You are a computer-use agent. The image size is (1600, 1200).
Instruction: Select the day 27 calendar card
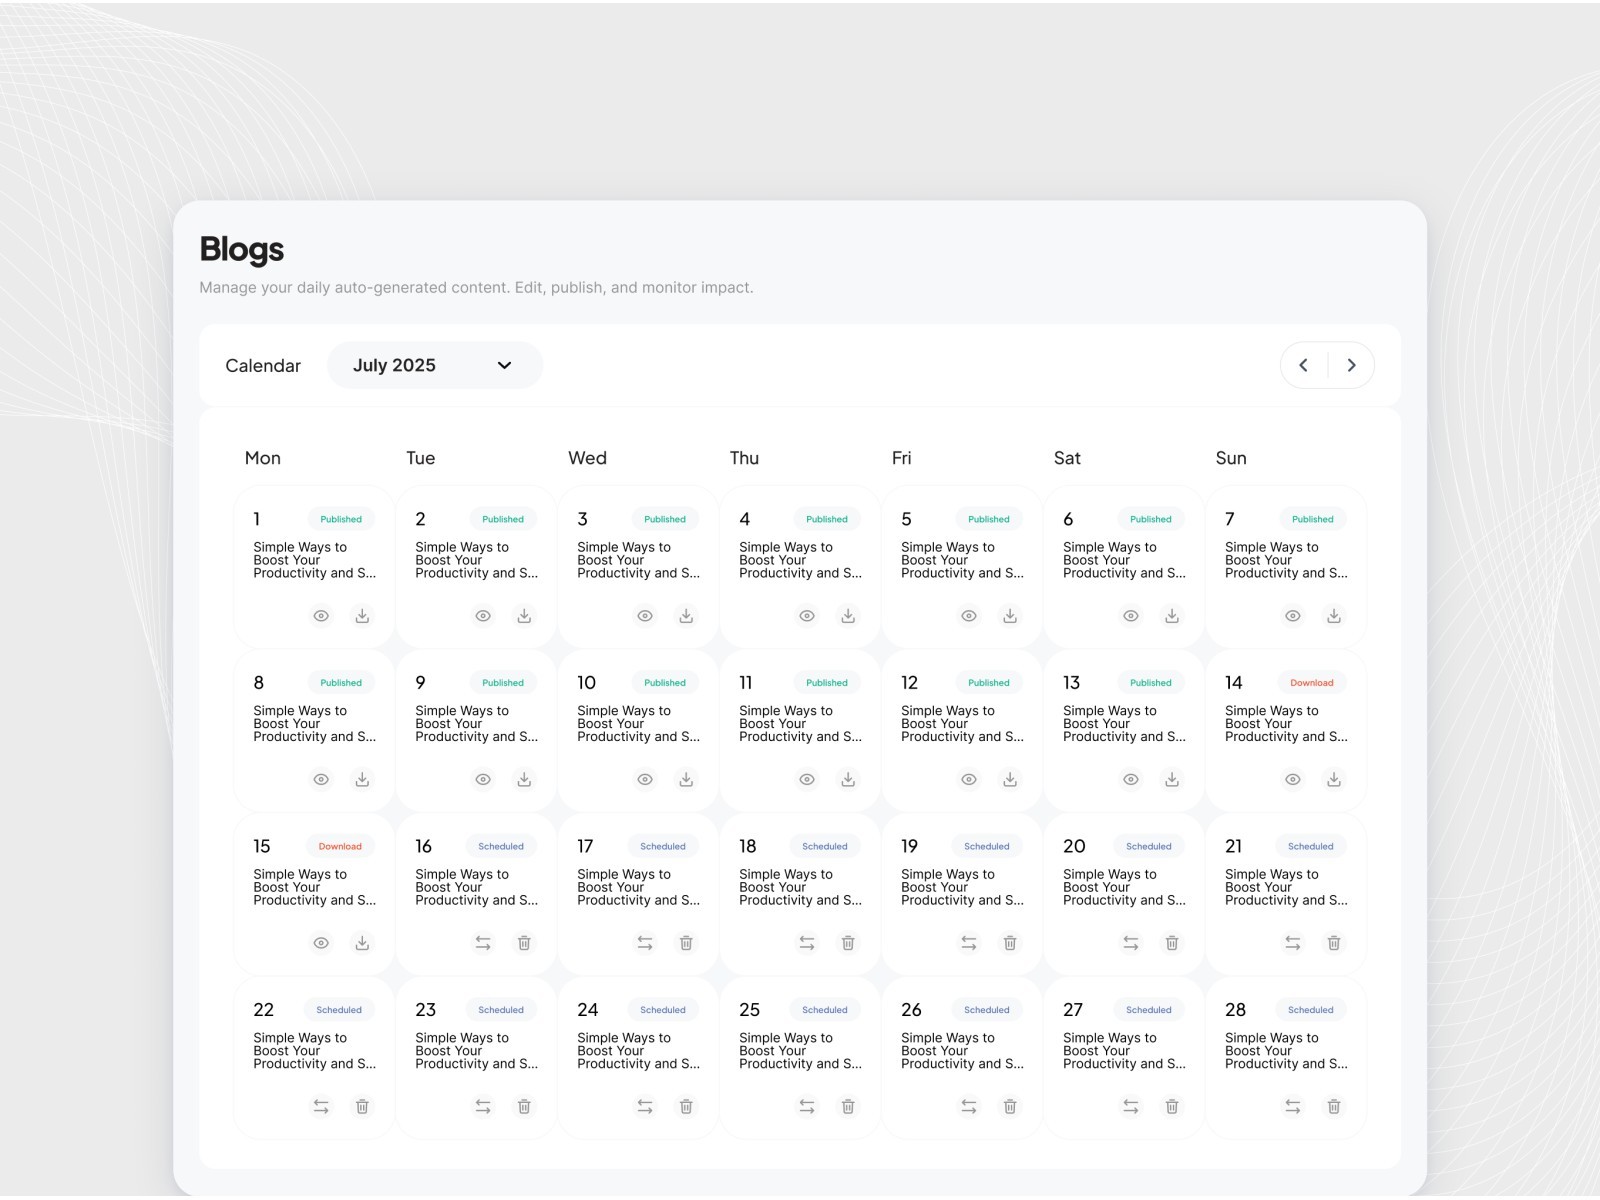pyautogui.click(x=1124, y=1057)
